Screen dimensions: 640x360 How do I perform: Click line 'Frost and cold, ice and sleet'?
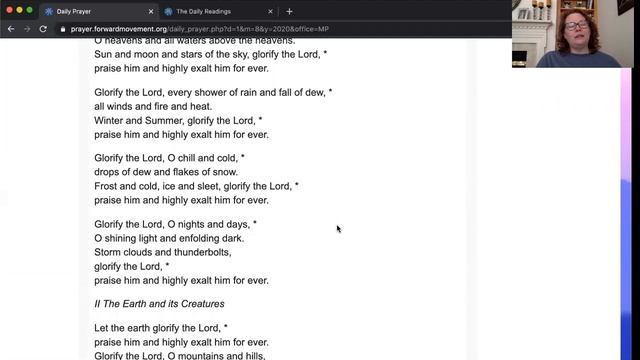(196, 186)
